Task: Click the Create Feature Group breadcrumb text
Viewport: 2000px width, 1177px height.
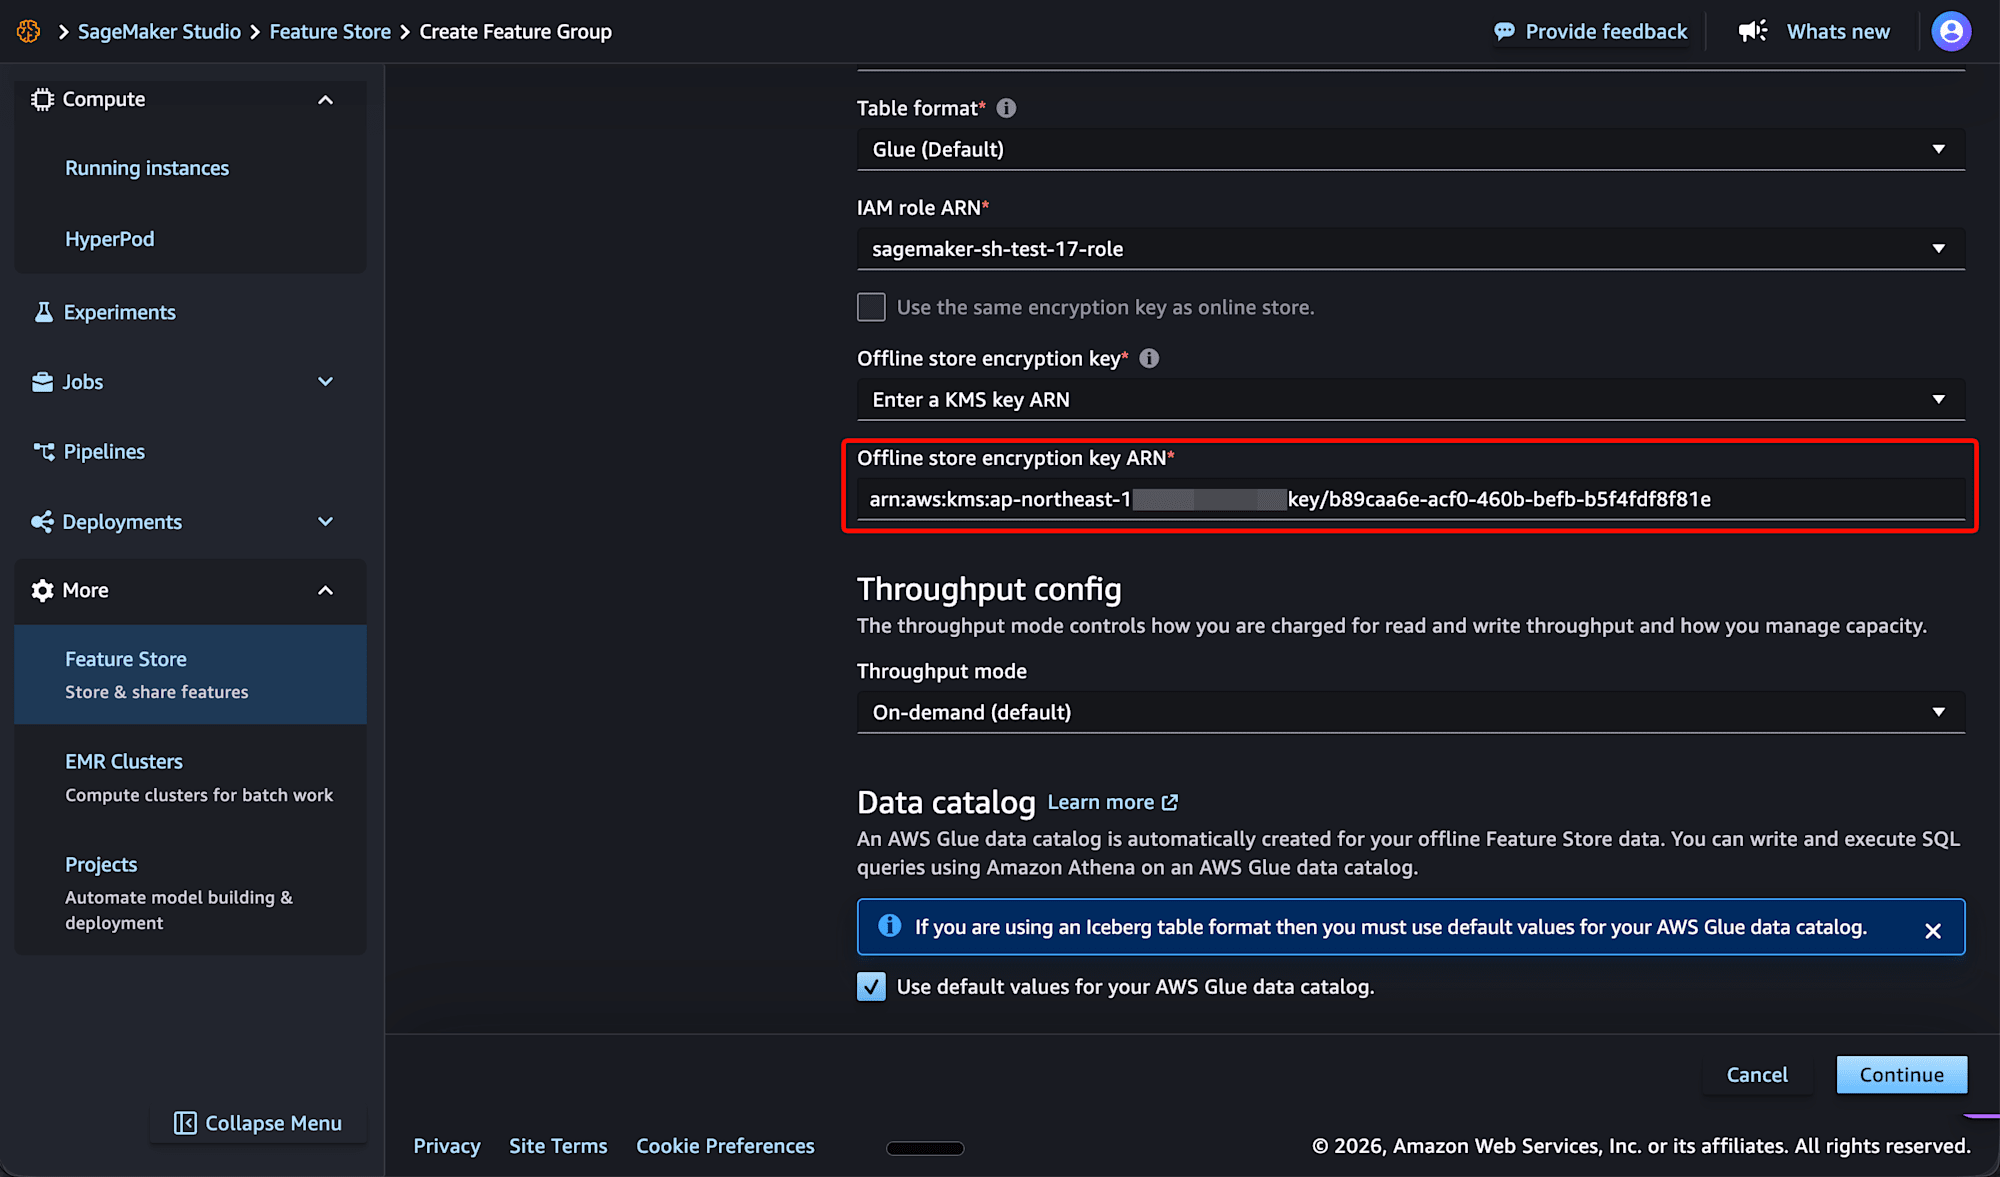Action: [x=515, y=32]
